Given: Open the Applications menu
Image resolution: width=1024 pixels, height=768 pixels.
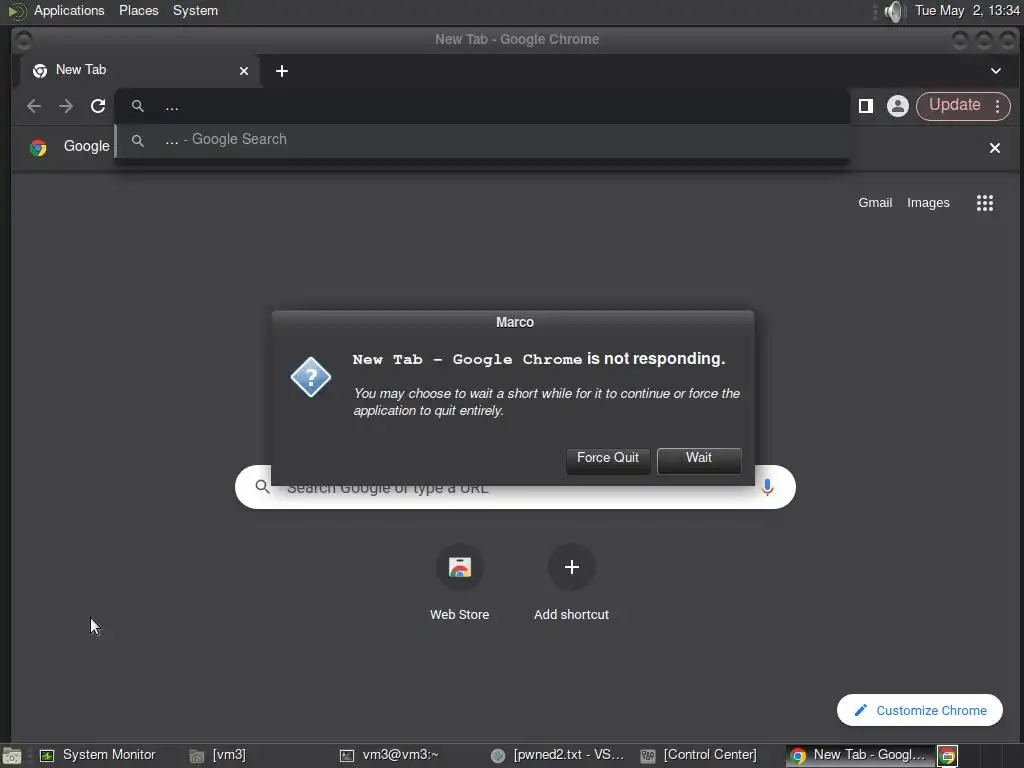Looking at the screenshot, I should coord(69,11).
